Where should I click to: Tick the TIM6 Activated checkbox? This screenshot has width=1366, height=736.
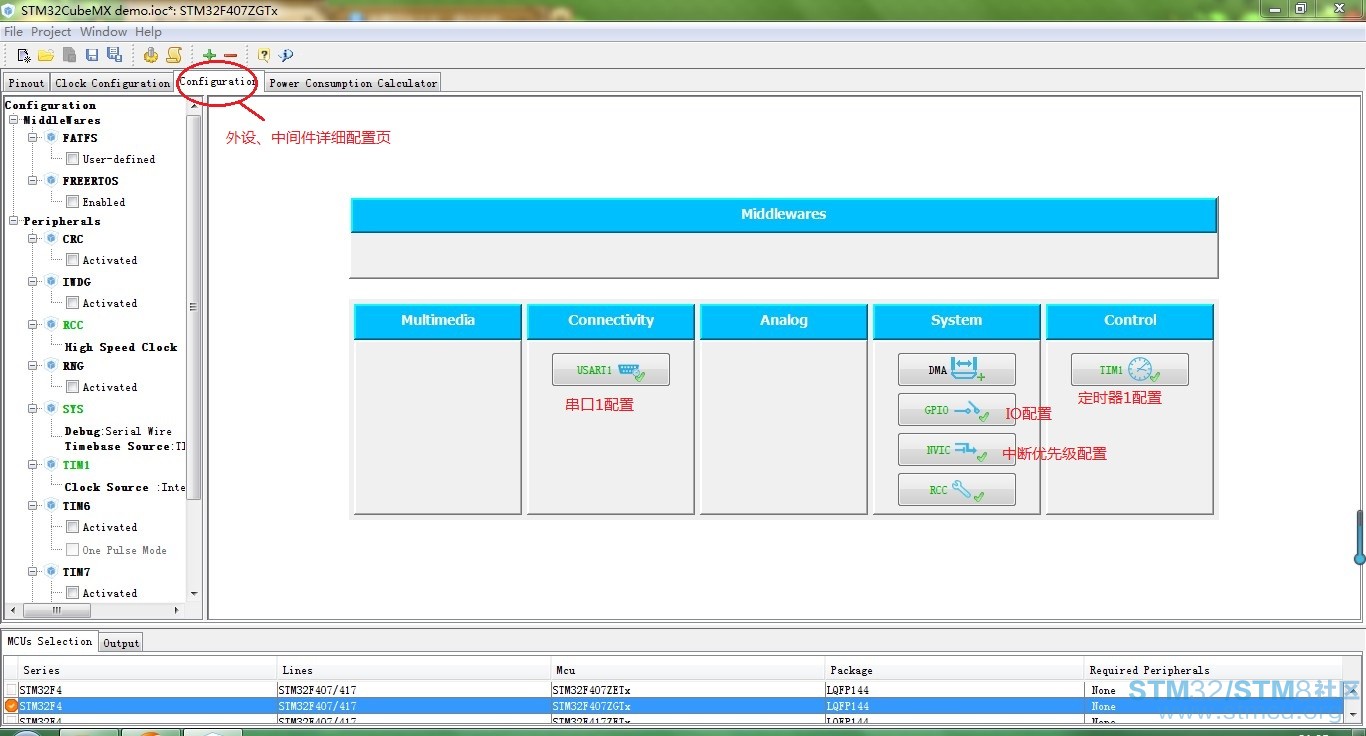[72, 527]
